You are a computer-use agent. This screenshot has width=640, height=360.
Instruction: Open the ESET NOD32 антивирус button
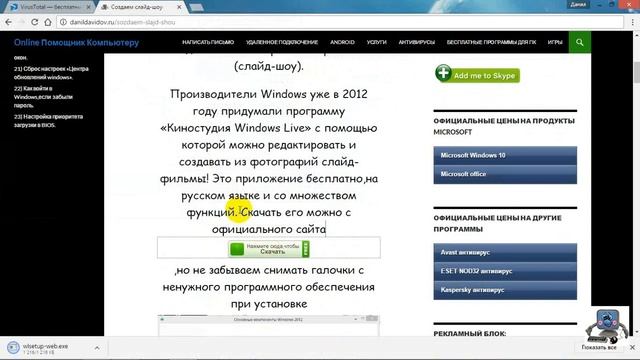(505, 271)
